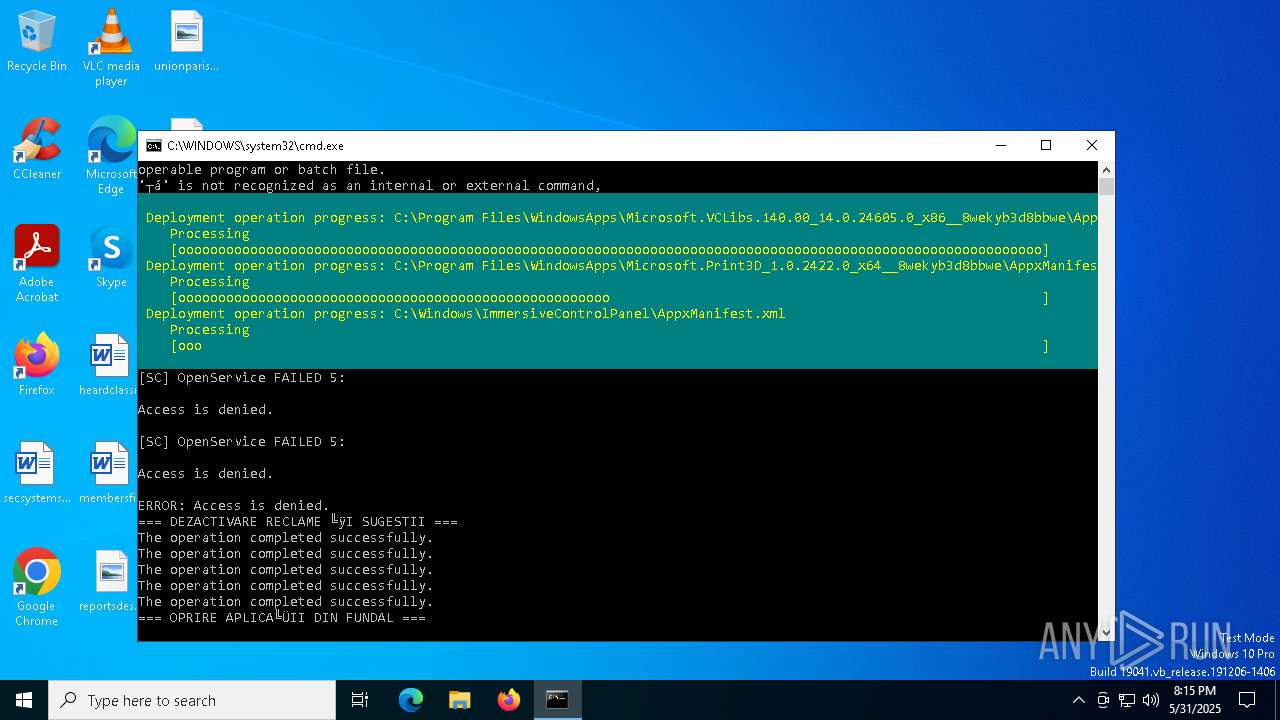The height and width of the screenshot is (720, 1280).
Task: Click the C:\WINDOWS\system32\cmd.exe title text
Action: (255, 146)
